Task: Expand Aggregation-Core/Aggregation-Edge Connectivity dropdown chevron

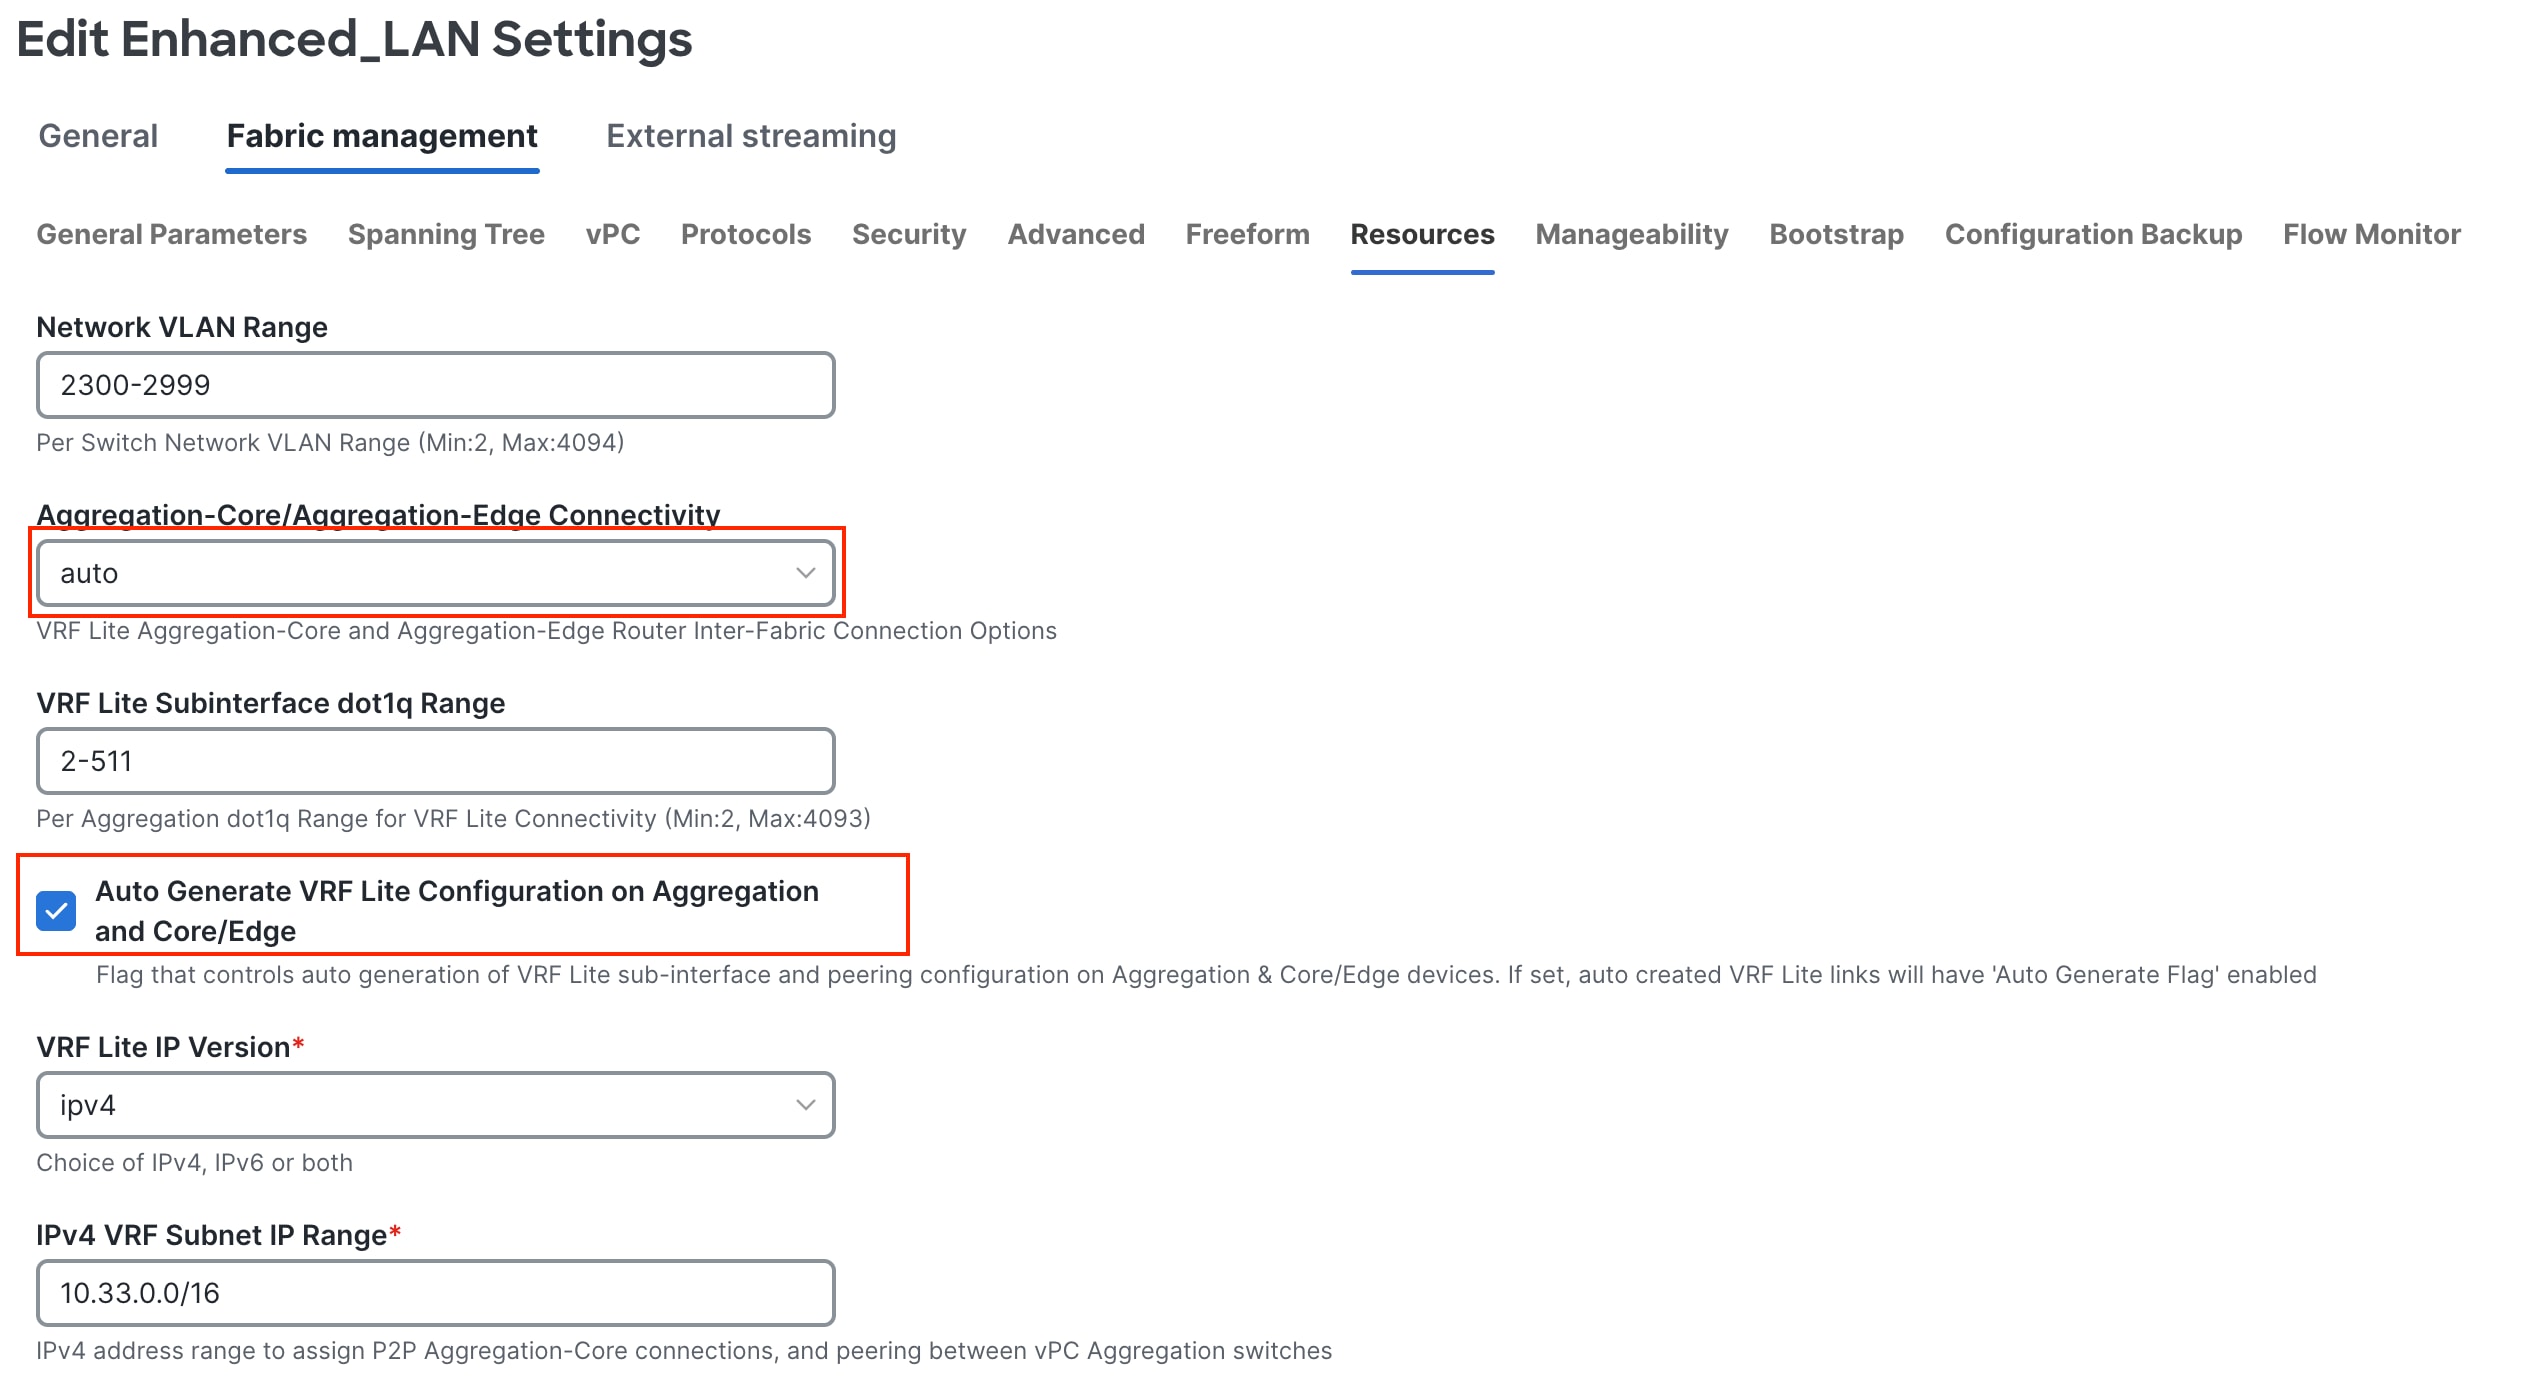Action: [x=805, y=573]
